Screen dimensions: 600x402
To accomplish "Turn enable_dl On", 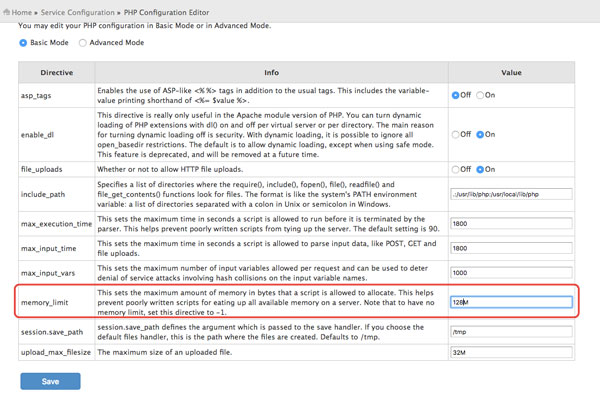I will click(481, 134).
